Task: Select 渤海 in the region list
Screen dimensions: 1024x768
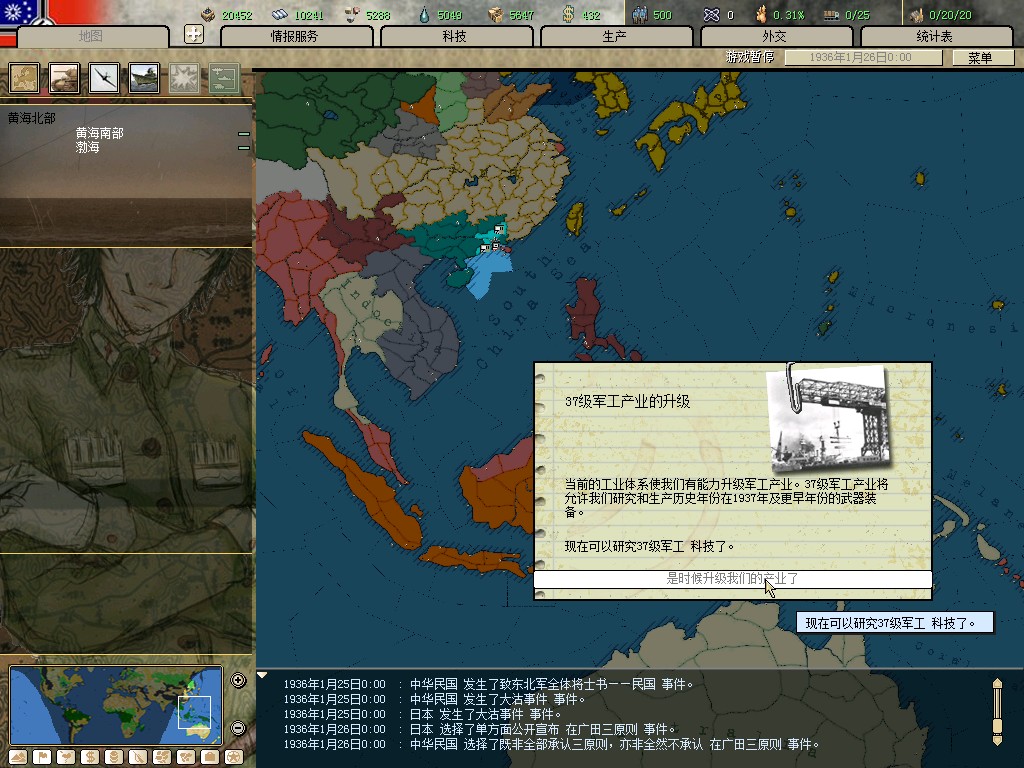Action: pyautogui.click(x=88, y=148)
